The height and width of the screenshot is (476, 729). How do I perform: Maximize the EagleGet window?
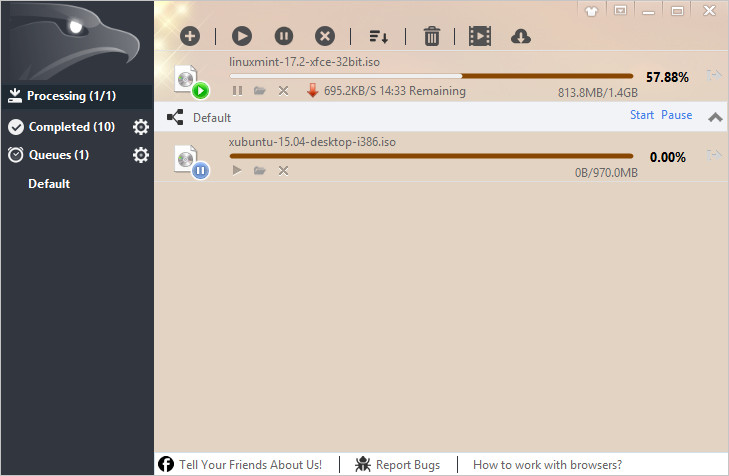[x=677, y=11]
